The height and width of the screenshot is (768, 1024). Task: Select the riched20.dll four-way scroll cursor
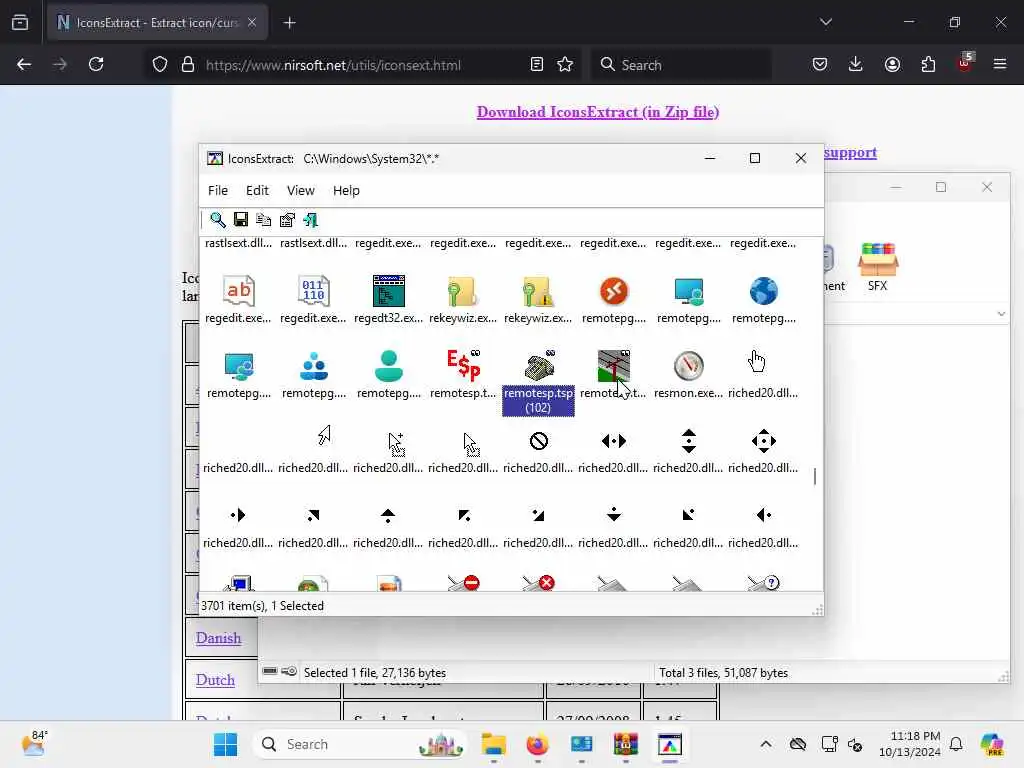click(763, 441)
